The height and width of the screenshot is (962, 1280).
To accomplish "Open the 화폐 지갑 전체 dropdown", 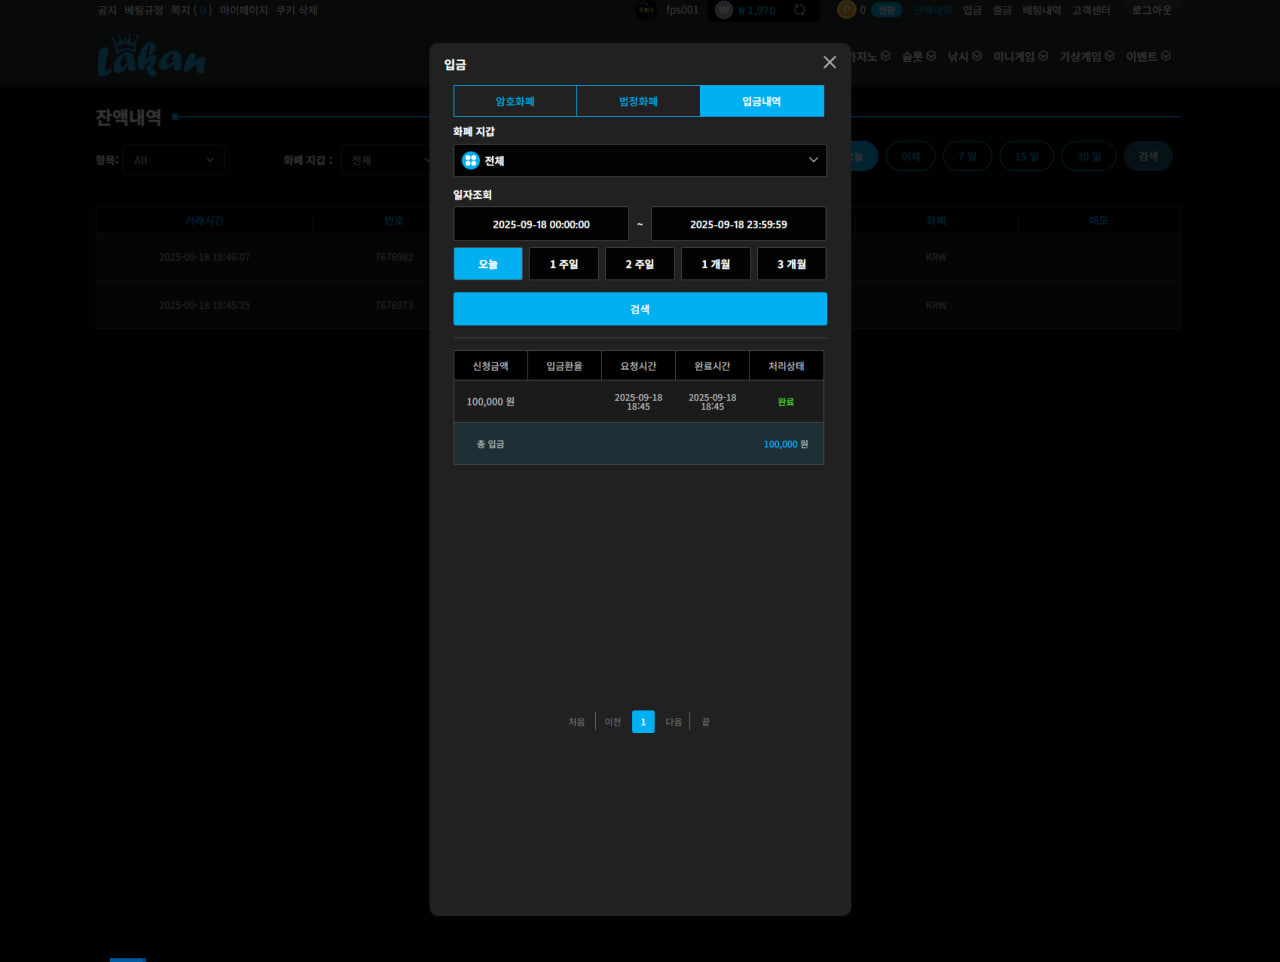I will coord(640,160).
